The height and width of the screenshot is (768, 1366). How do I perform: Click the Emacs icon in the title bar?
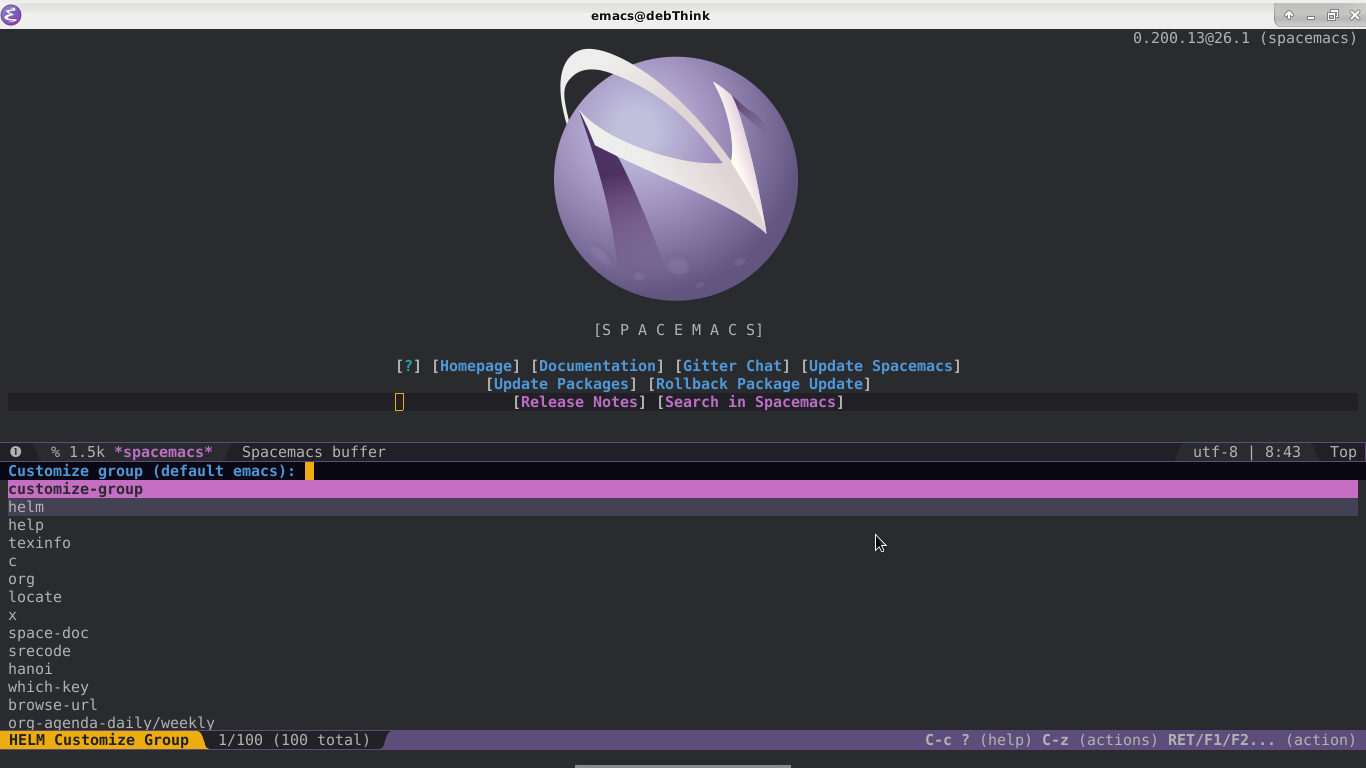11,15
